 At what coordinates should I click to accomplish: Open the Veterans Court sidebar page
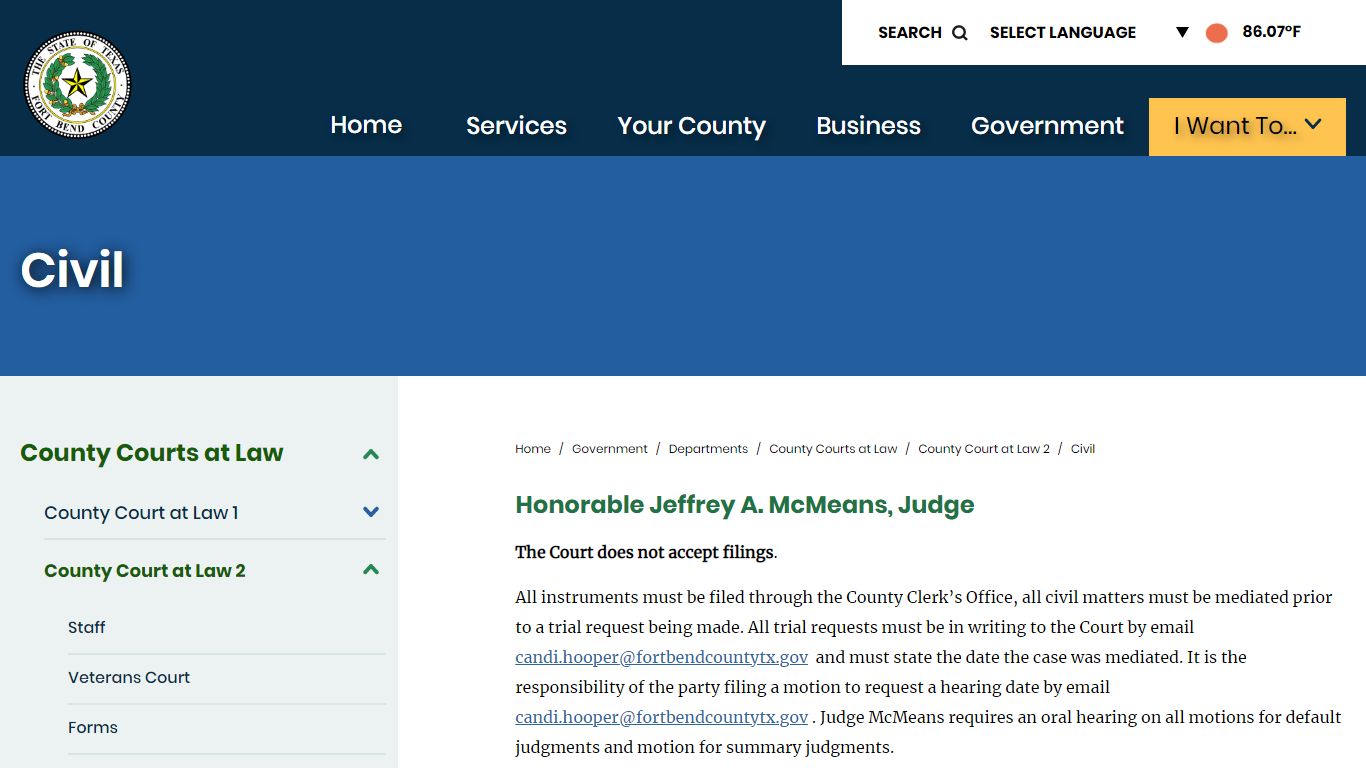click(x=129, y=678)
